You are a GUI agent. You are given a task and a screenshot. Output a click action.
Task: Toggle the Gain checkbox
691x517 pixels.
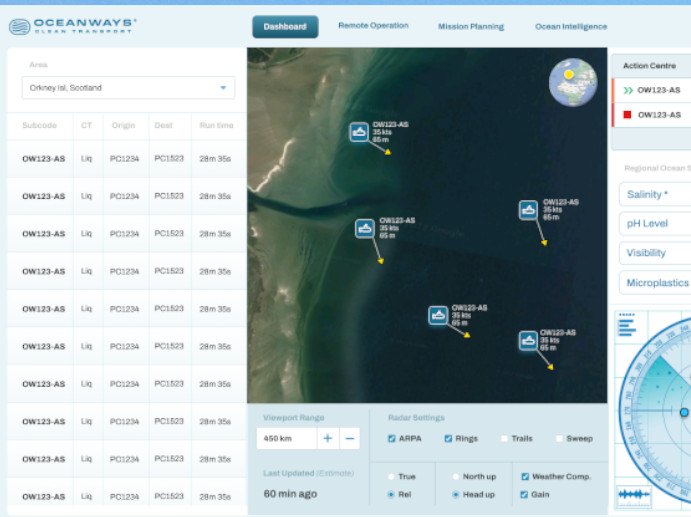pos(524,495)
